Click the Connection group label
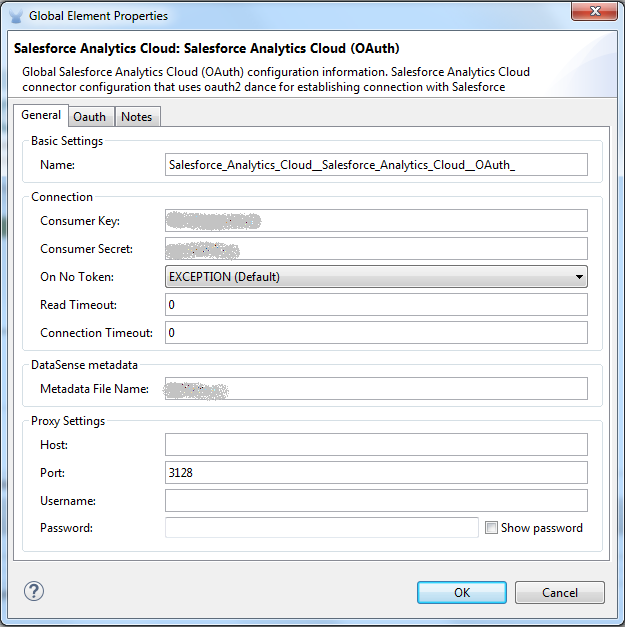 point(62,197)
